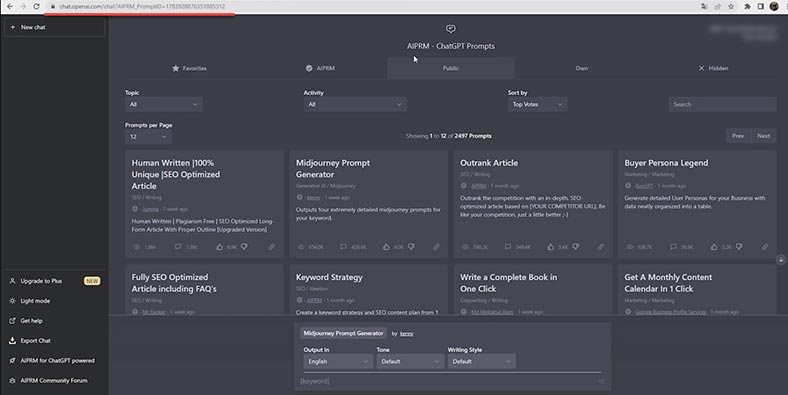Select Get A Monthly Content Calendar In 1 Click card
This screenshot has width=788, height=395.
tap(668, 283)
